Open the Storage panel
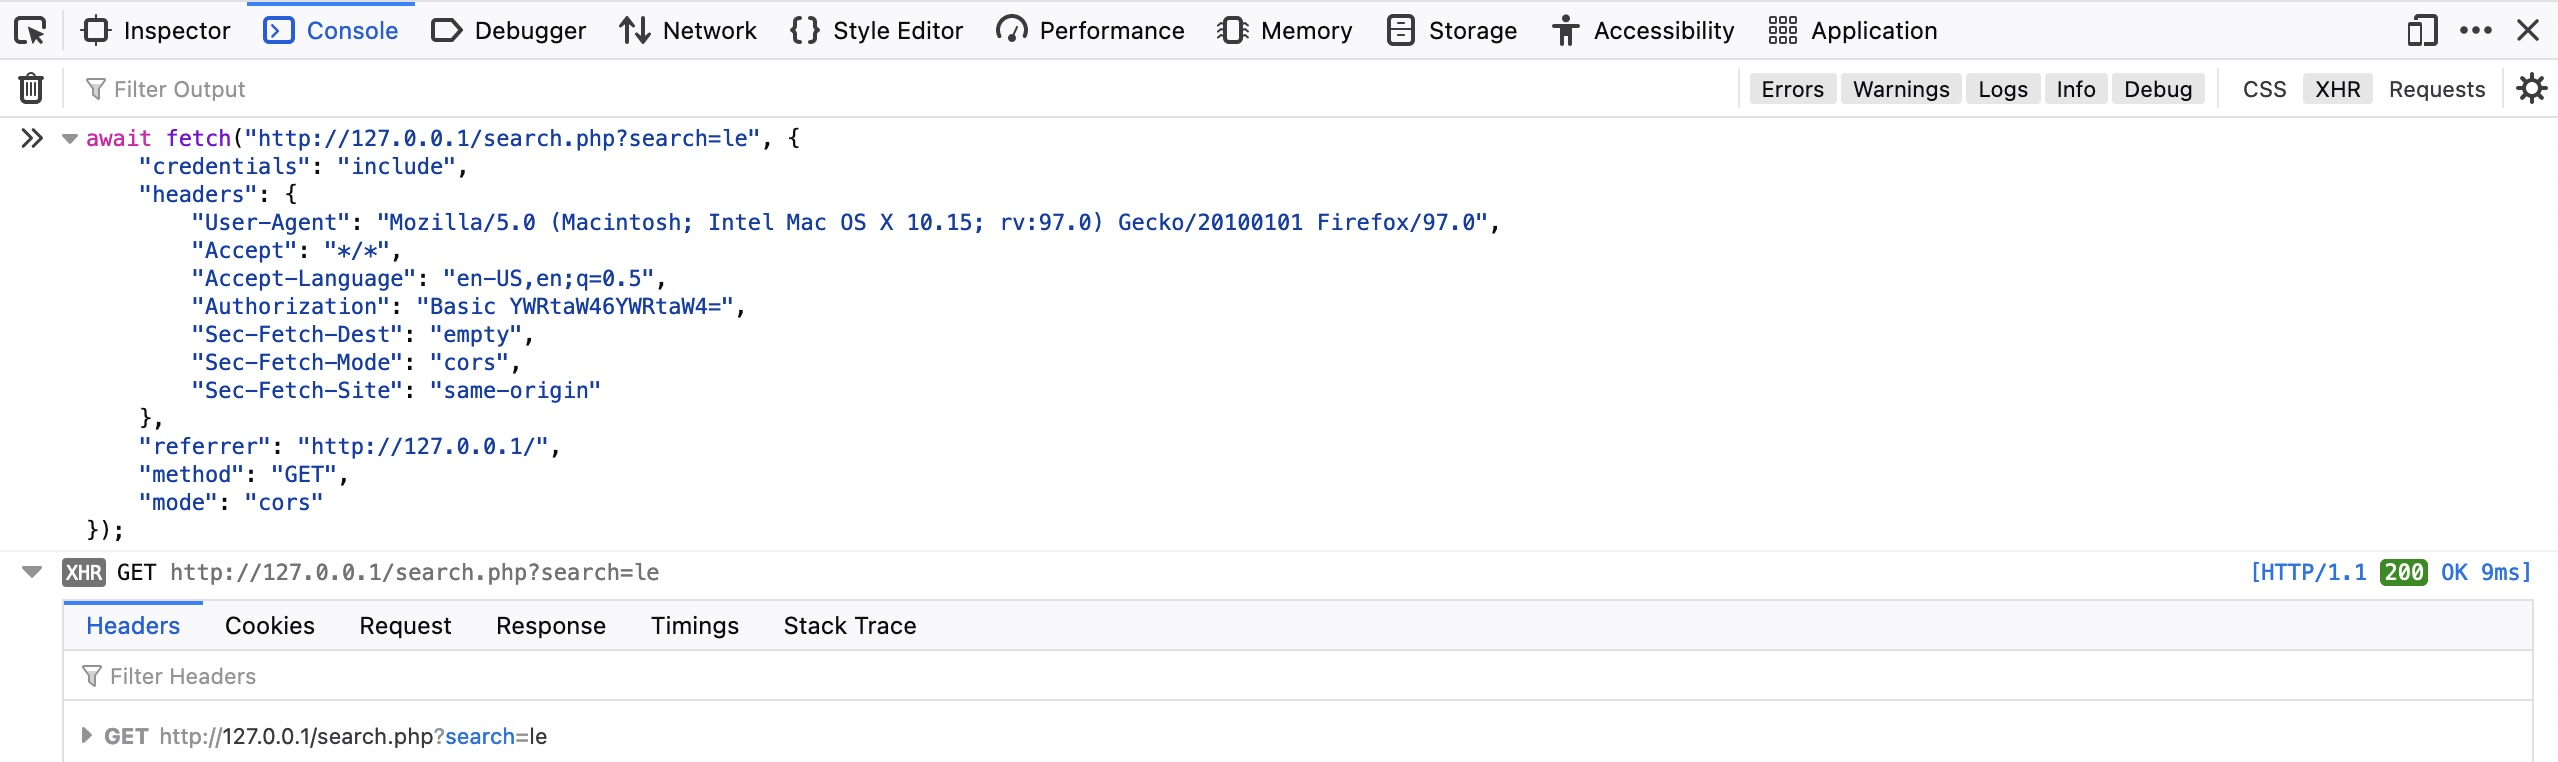The image size is (2558, 762). (x=1452, y=31)
